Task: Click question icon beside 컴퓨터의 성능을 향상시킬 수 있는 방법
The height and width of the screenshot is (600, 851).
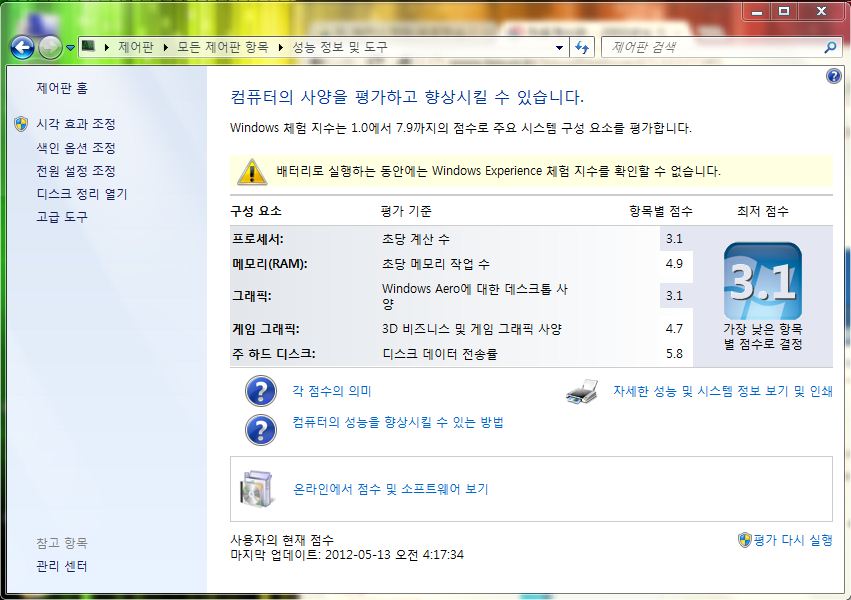Action: [261, 430]
